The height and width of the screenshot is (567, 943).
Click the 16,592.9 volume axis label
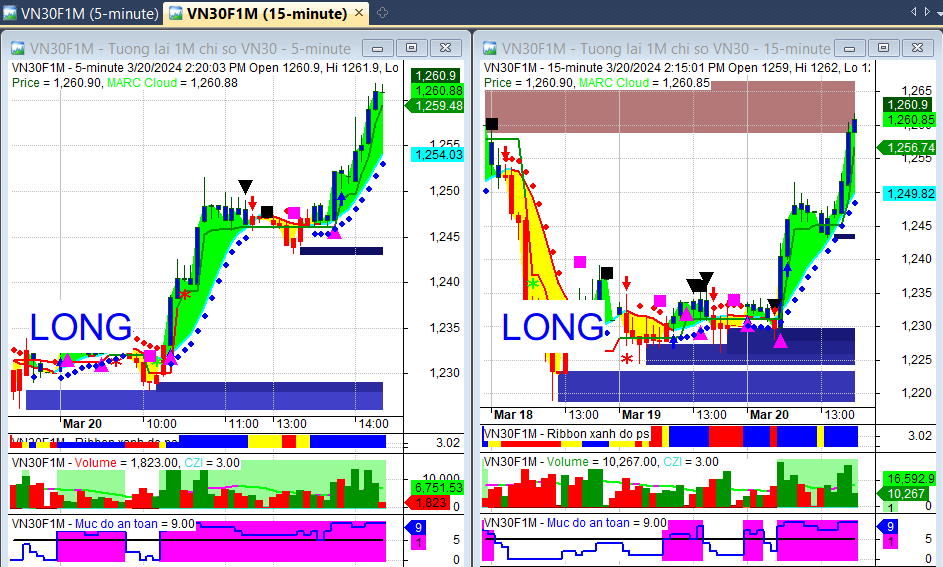click(x=910, y=479)
